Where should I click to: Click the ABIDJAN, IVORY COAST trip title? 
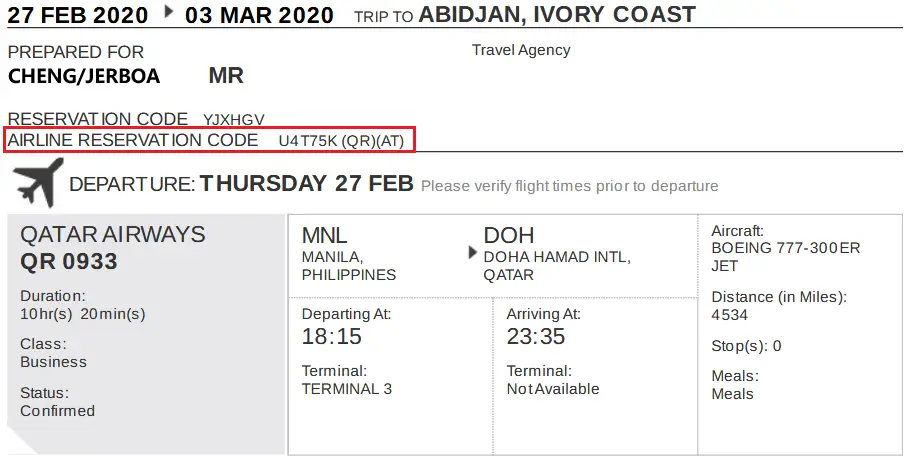(557, 15)
